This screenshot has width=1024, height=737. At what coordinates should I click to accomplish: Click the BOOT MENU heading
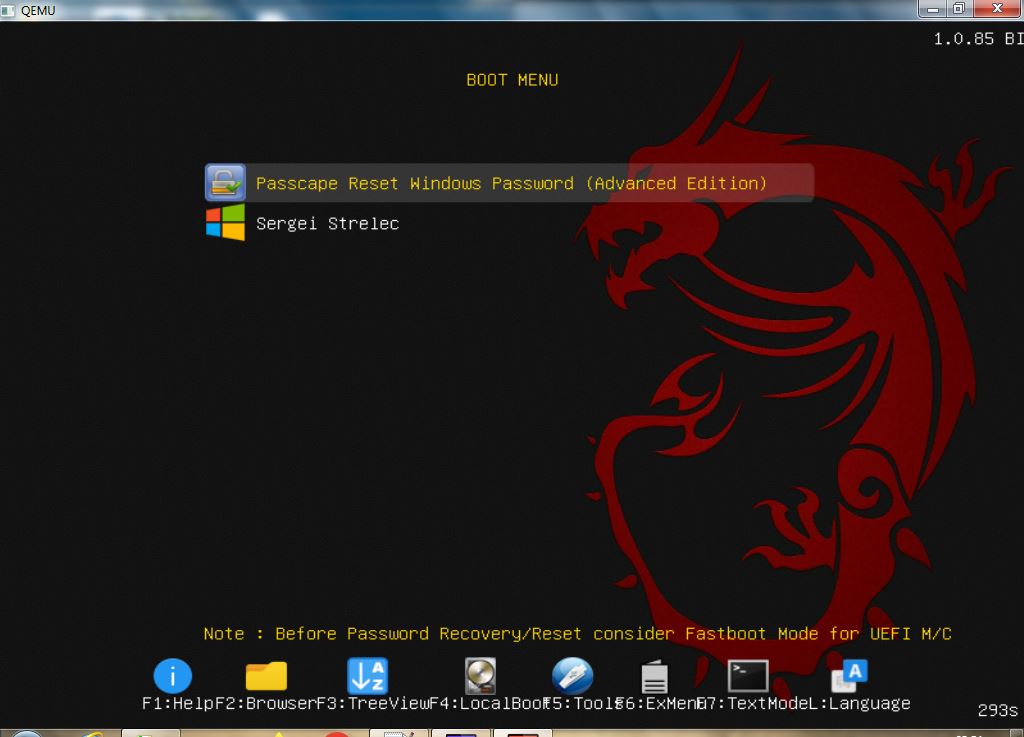[512, 80]
